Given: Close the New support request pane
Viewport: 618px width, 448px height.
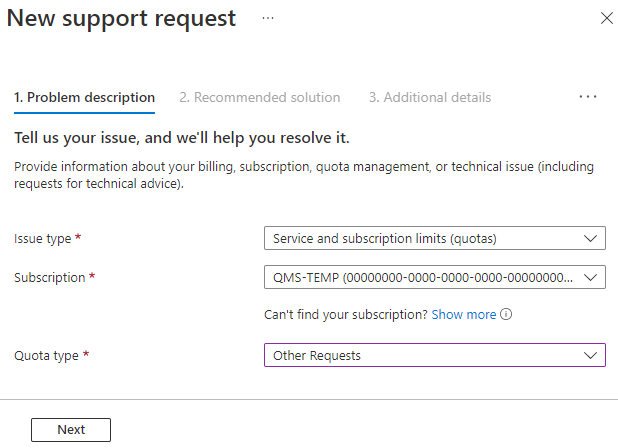Looking at the screenshot, I should [606, 19].
